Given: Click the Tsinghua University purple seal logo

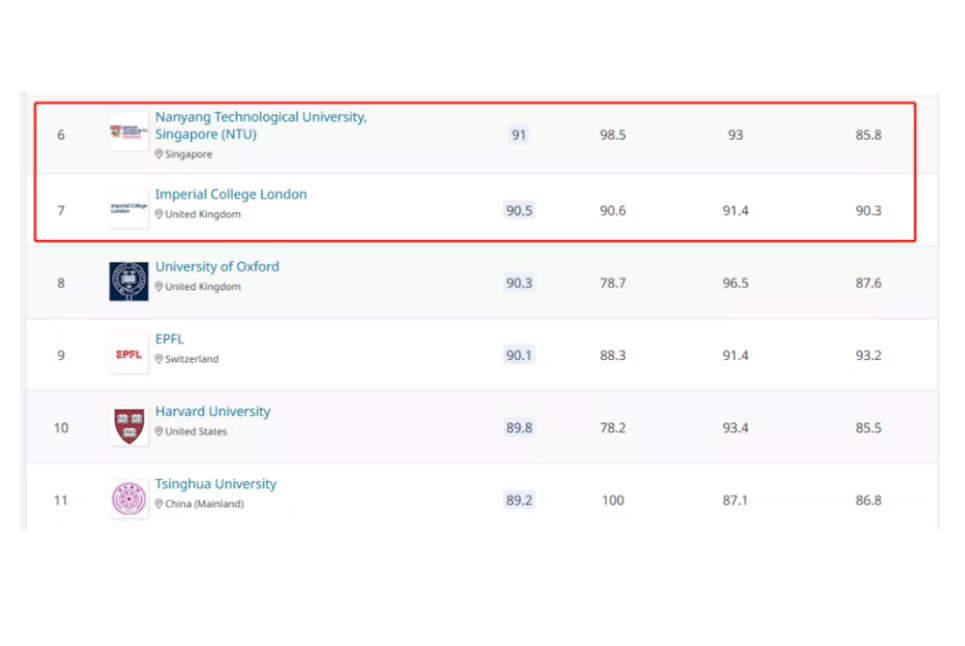Looking at the screenshot, I should click(x=129, y=498).
